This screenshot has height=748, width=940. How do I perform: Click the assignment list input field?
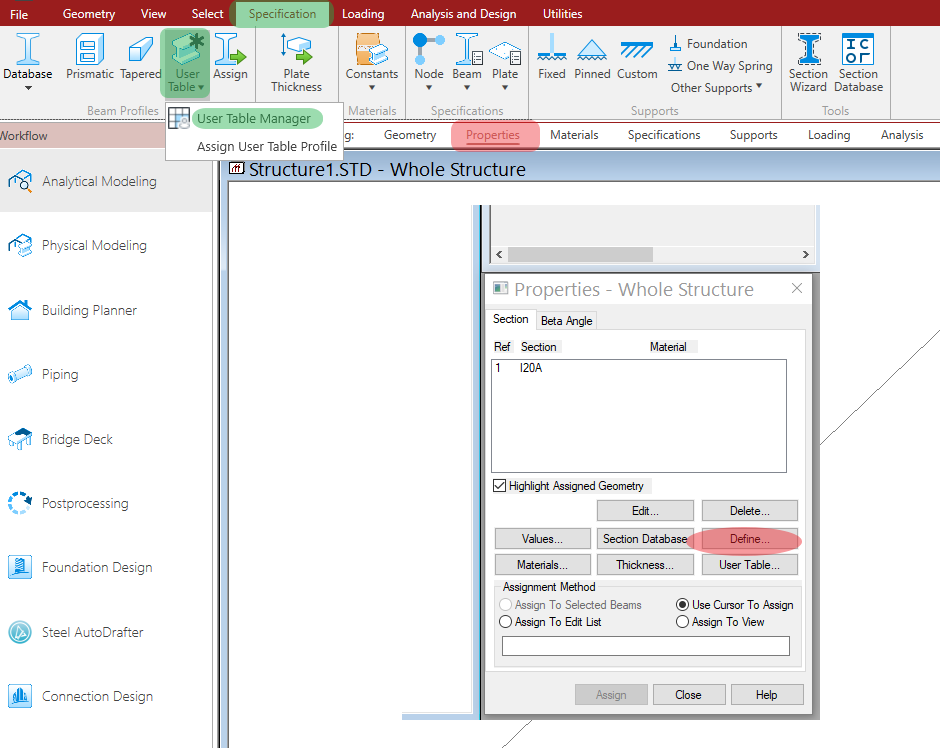pos(645,647)
